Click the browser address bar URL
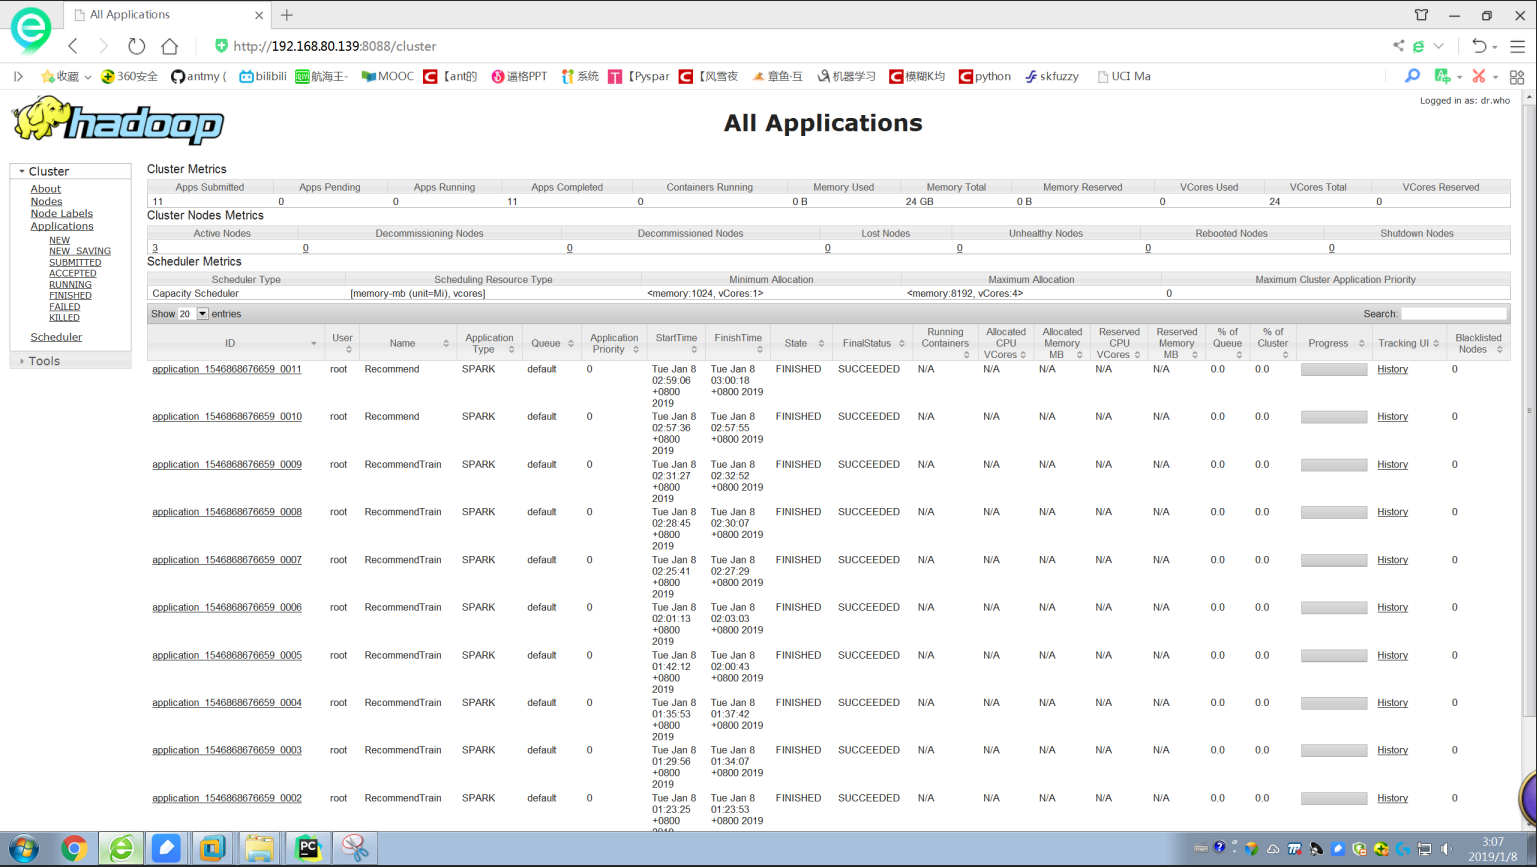Viewport: 1537px width, 867px height. pyautogui.click(x=335, y=46)
